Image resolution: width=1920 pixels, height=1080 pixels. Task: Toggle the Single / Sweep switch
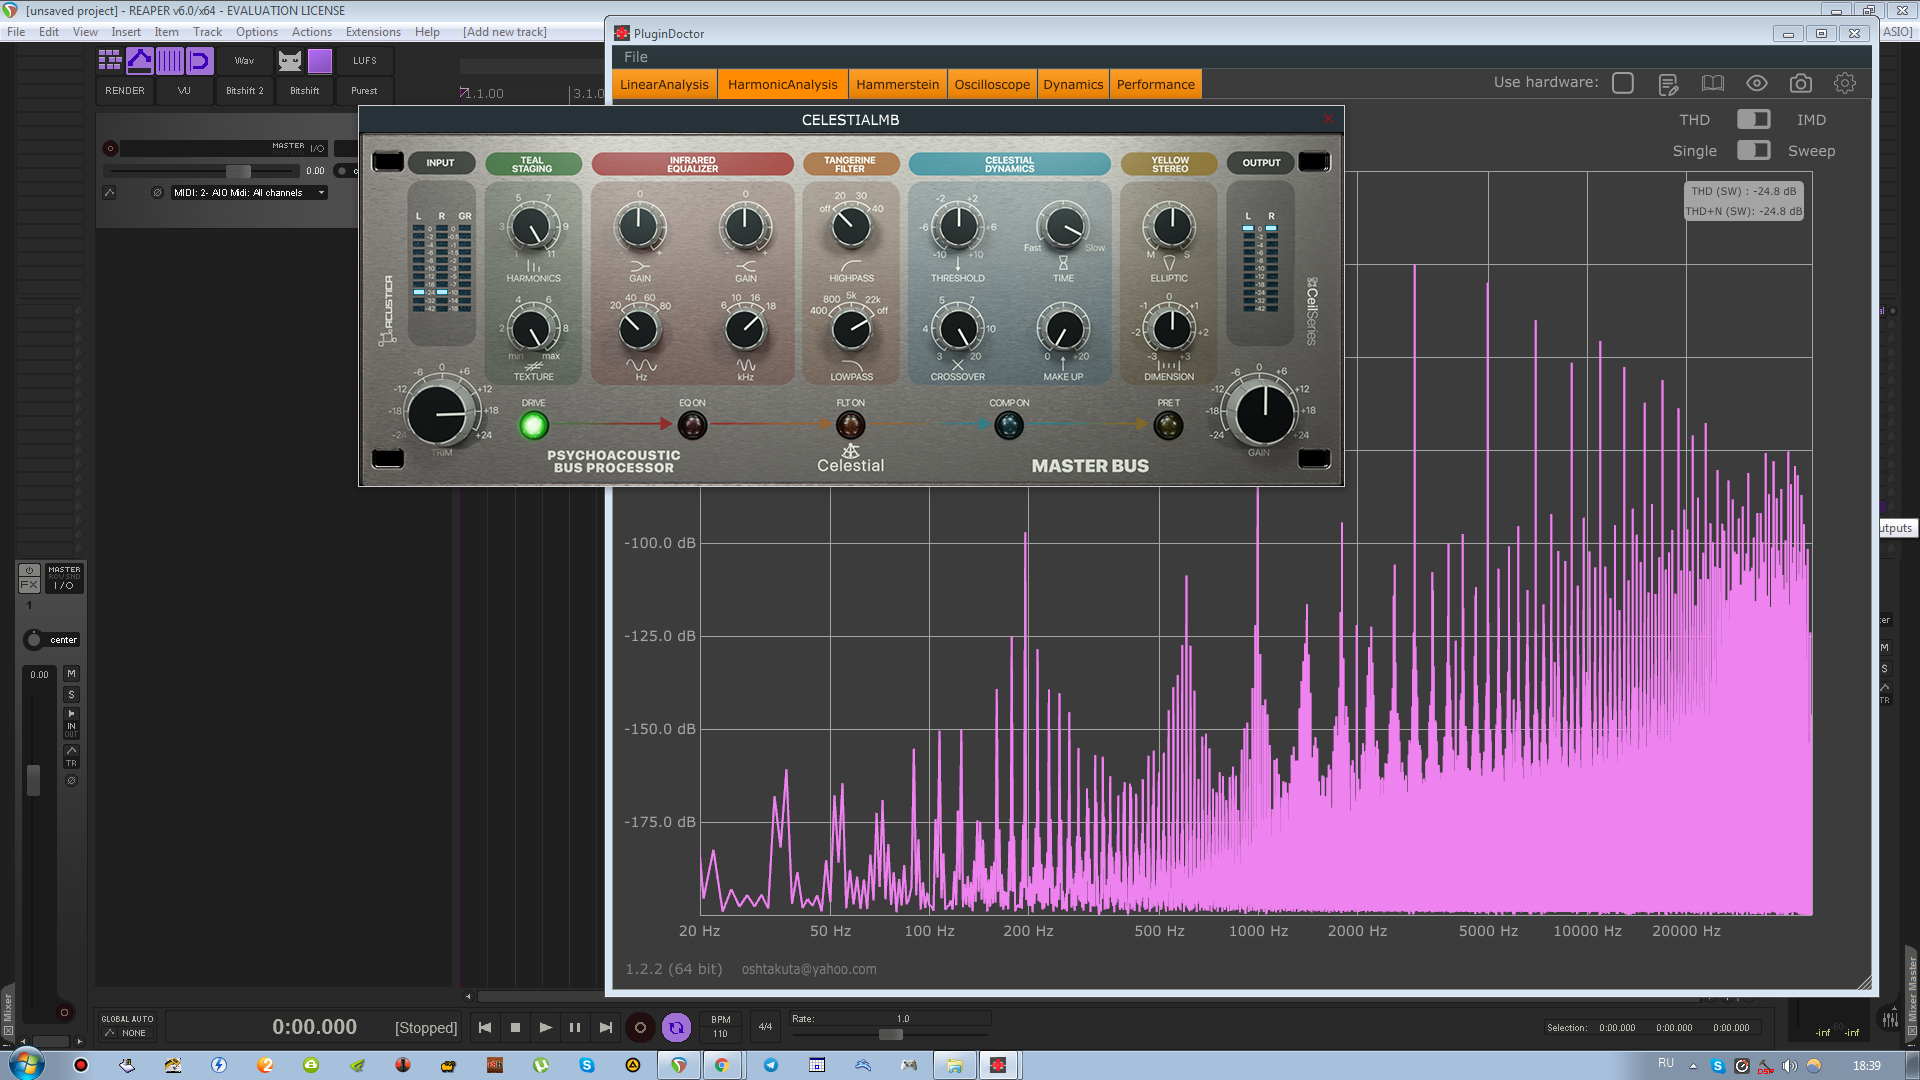coord(1753,150)
